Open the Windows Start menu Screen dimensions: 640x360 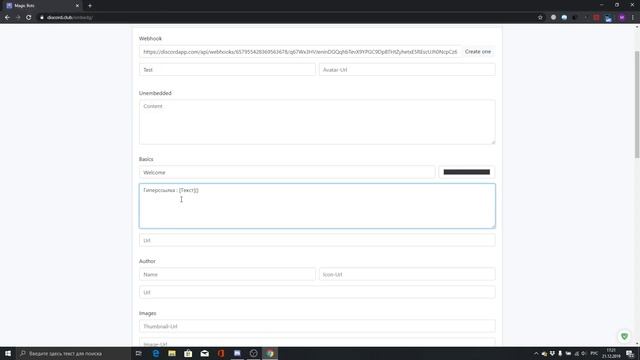[8, 353]
